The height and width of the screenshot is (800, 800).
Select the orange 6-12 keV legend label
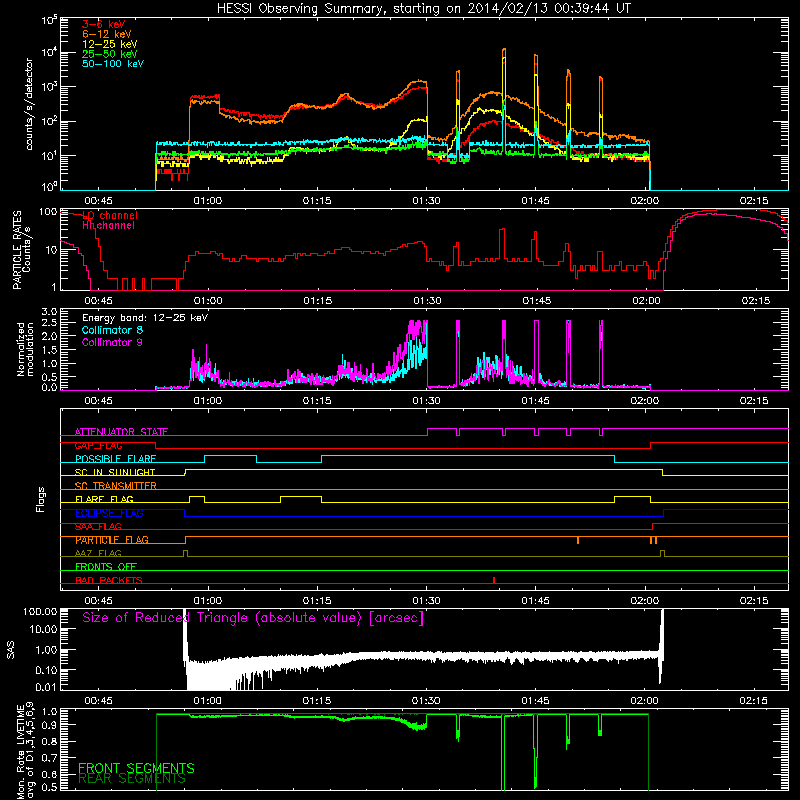107,34
